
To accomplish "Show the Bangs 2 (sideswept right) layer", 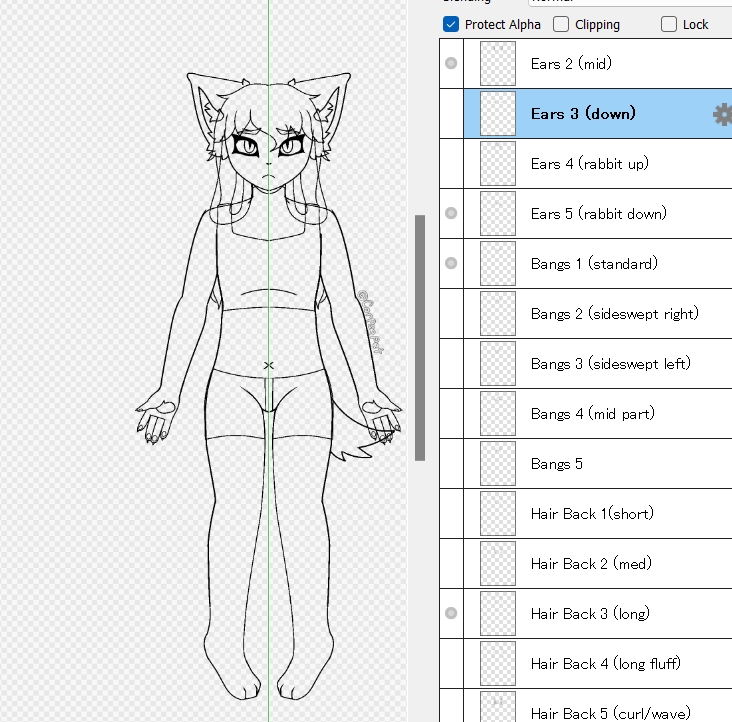I will tap(451, 313).
